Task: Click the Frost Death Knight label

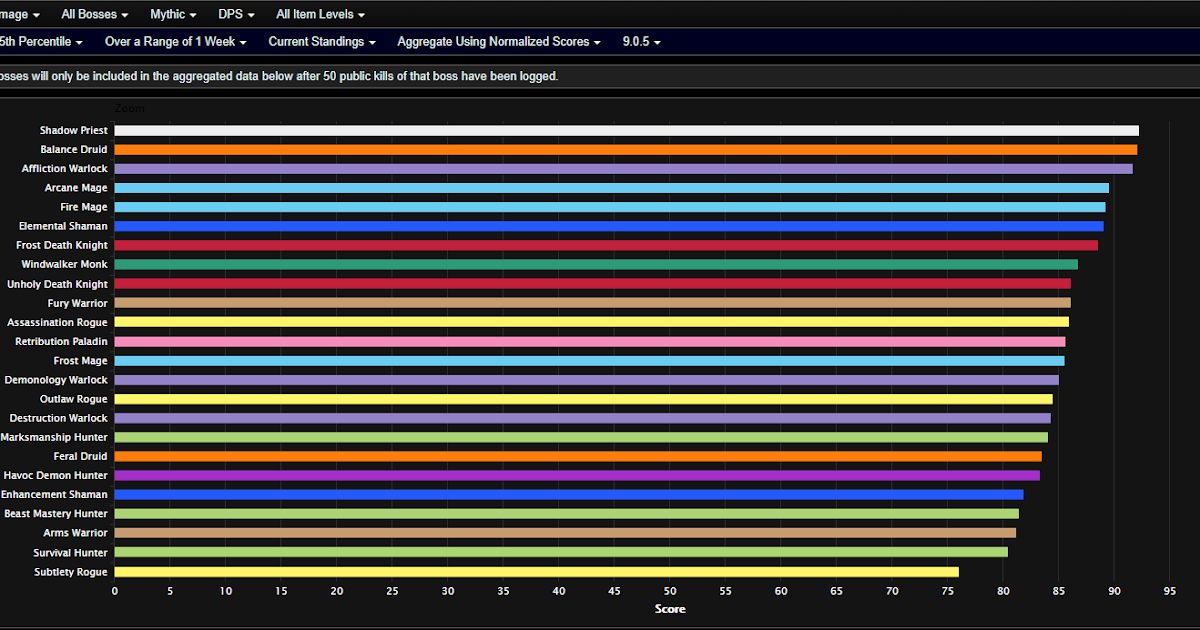Action: click(x=62, y=245)
